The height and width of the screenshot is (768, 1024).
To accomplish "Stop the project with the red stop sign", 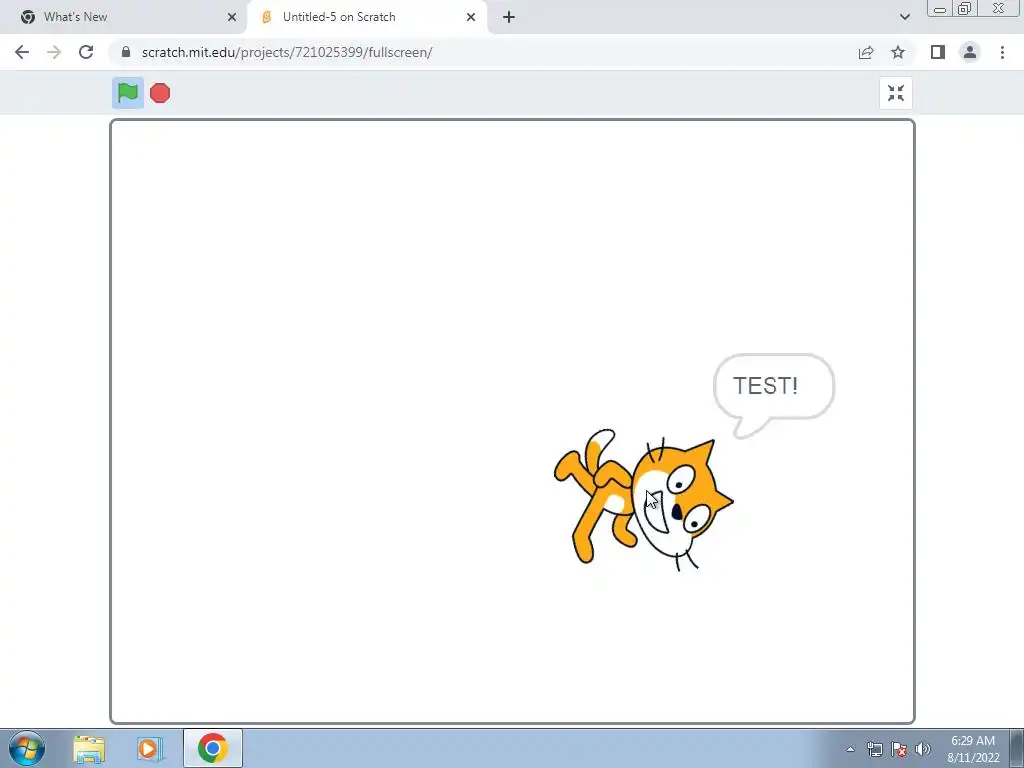I will click(160, 93).
